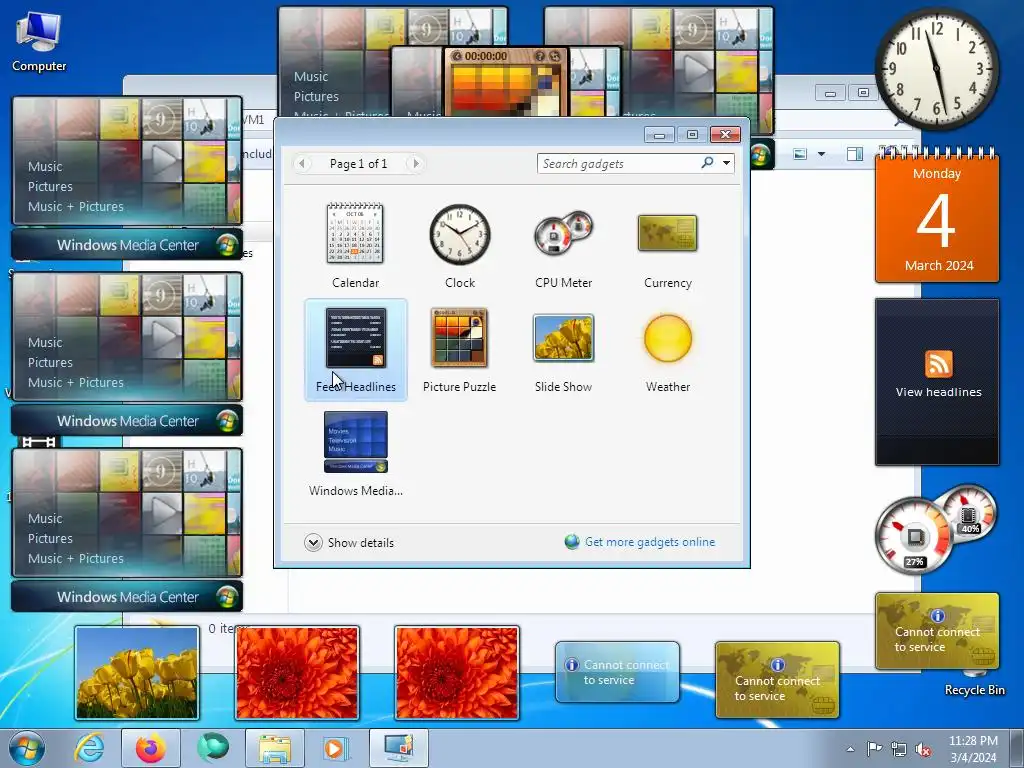The image size is (1024, 768).
Task: Go to next gadget gallery page
Action: (416, 163)
